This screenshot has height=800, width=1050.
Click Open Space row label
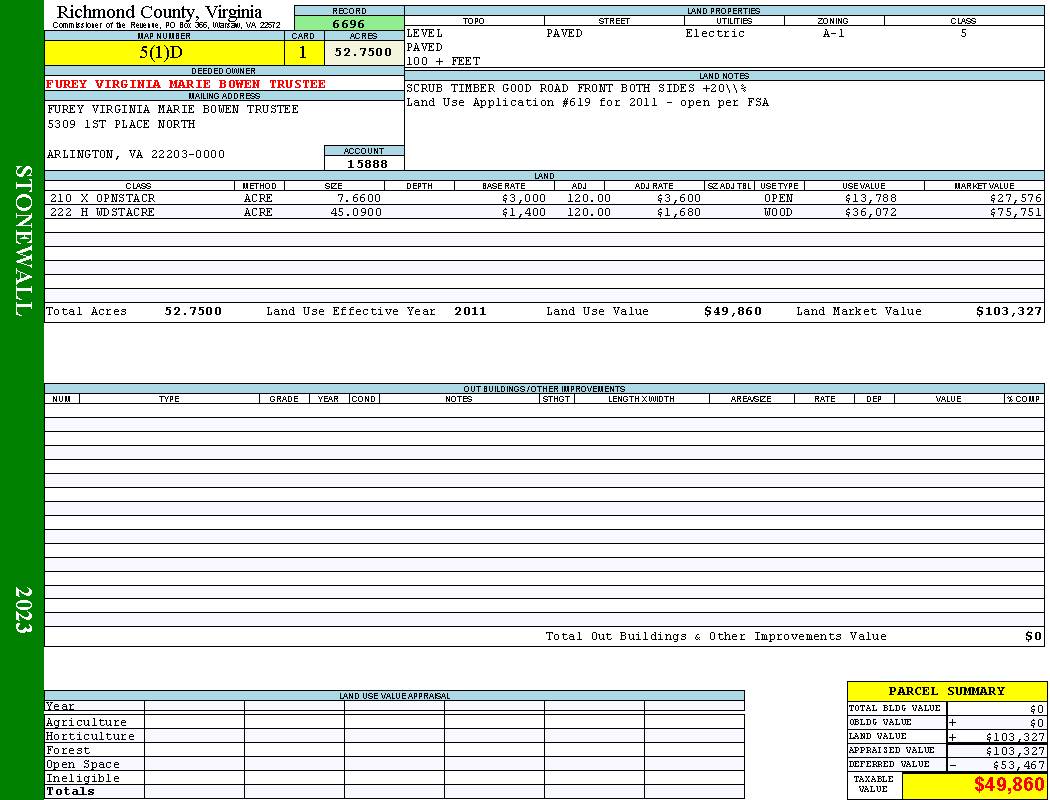pyautogui.click(x=82, y=765)
